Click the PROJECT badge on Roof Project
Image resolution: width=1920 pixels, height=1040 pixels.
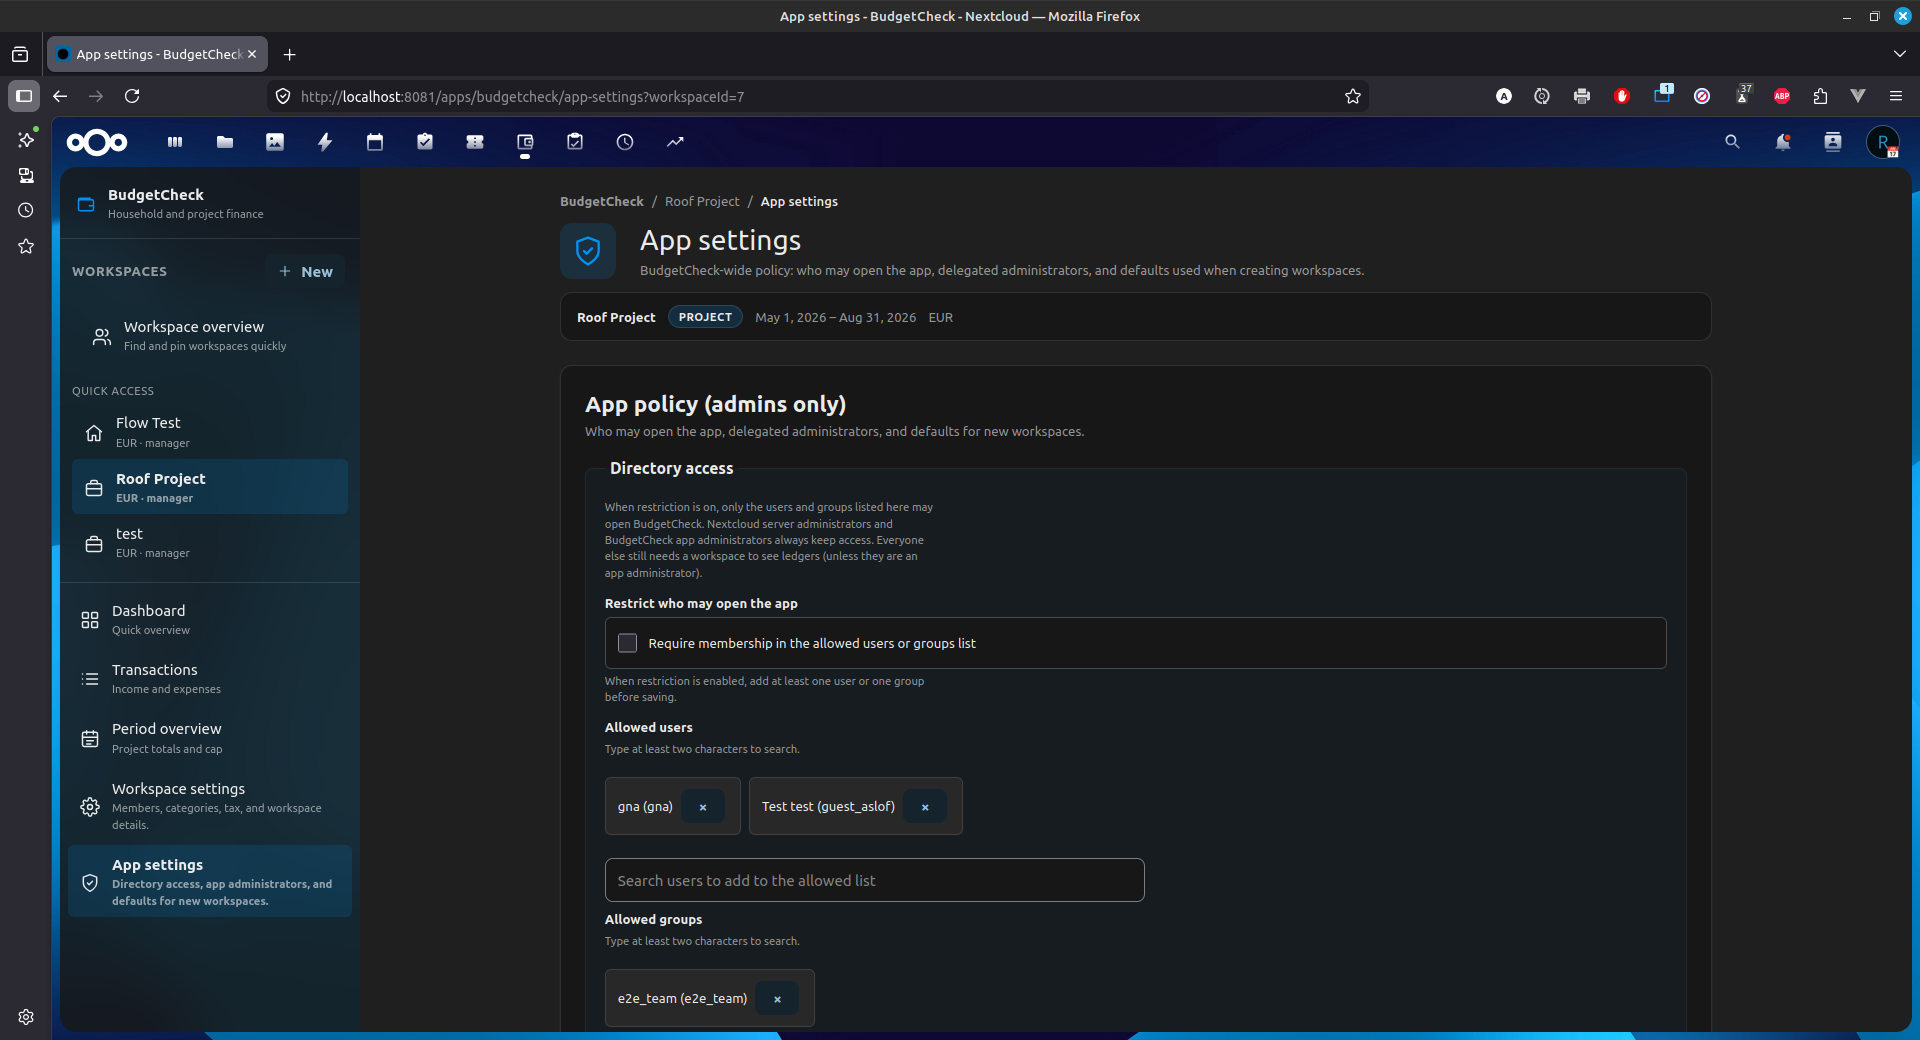pos(705,317)
